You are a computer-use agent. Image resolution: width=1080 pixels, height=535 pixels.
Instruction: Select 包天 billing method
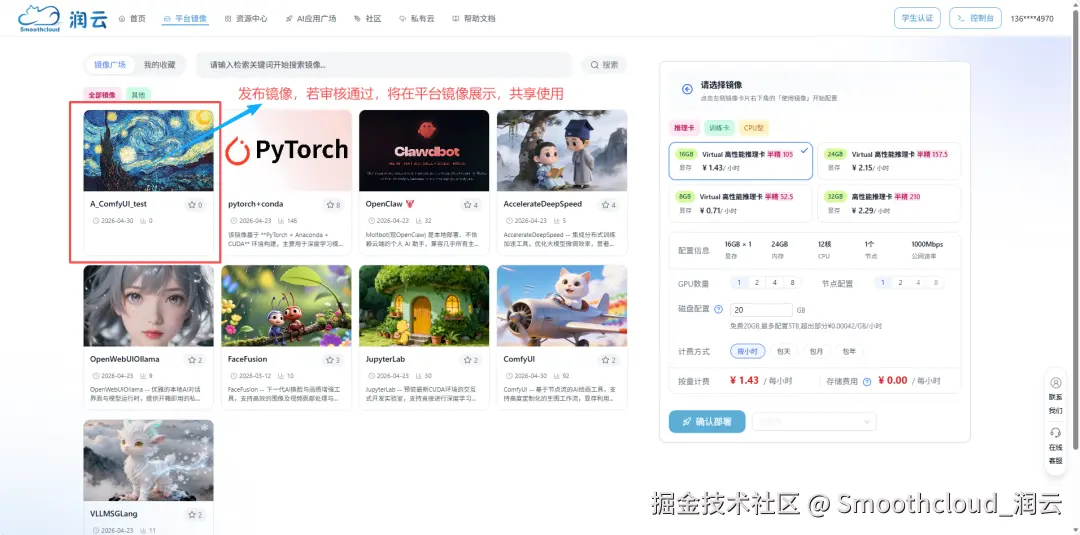(x=783, y=351)
